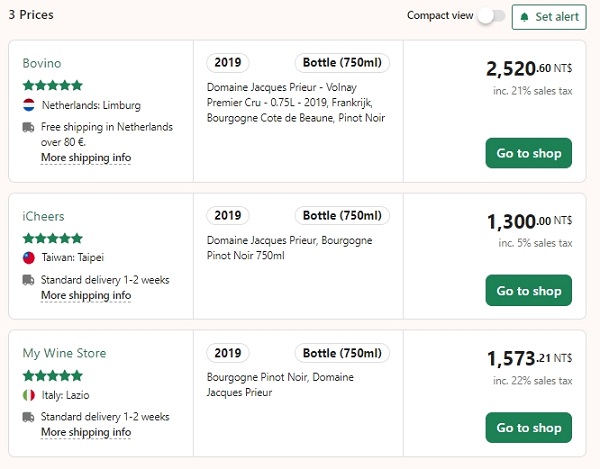600x469 pixels.
Task: Click the Set alert button
Action: pos(549,17)
